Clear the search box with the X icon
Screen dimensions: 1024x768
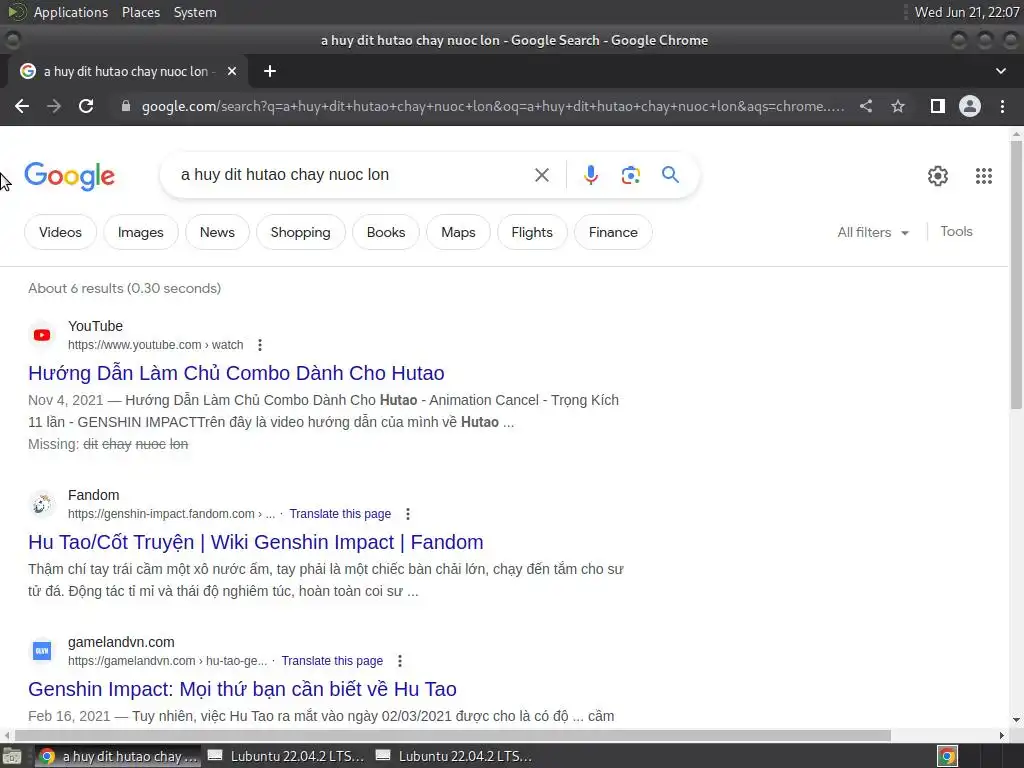point(541,175)
